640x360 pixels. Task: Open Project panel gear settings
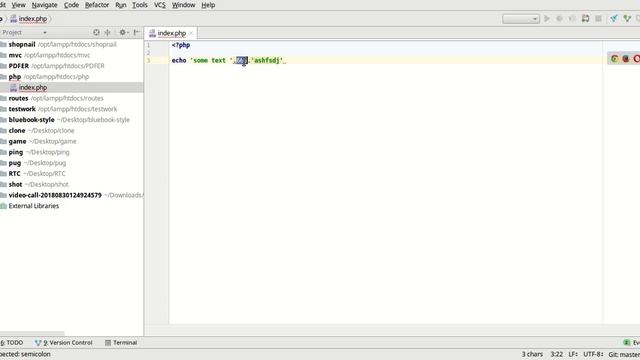pyautogui.click(x=123, y=32)
